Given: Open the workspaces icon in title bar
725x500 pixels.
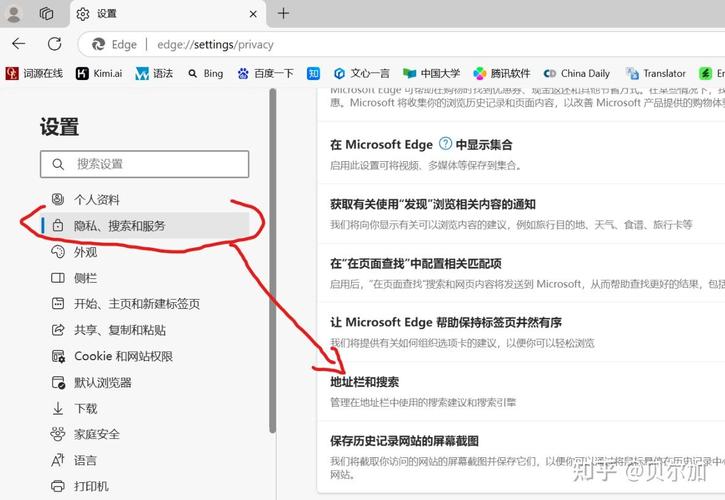Looking at the screenshot, I should point(46,13).
